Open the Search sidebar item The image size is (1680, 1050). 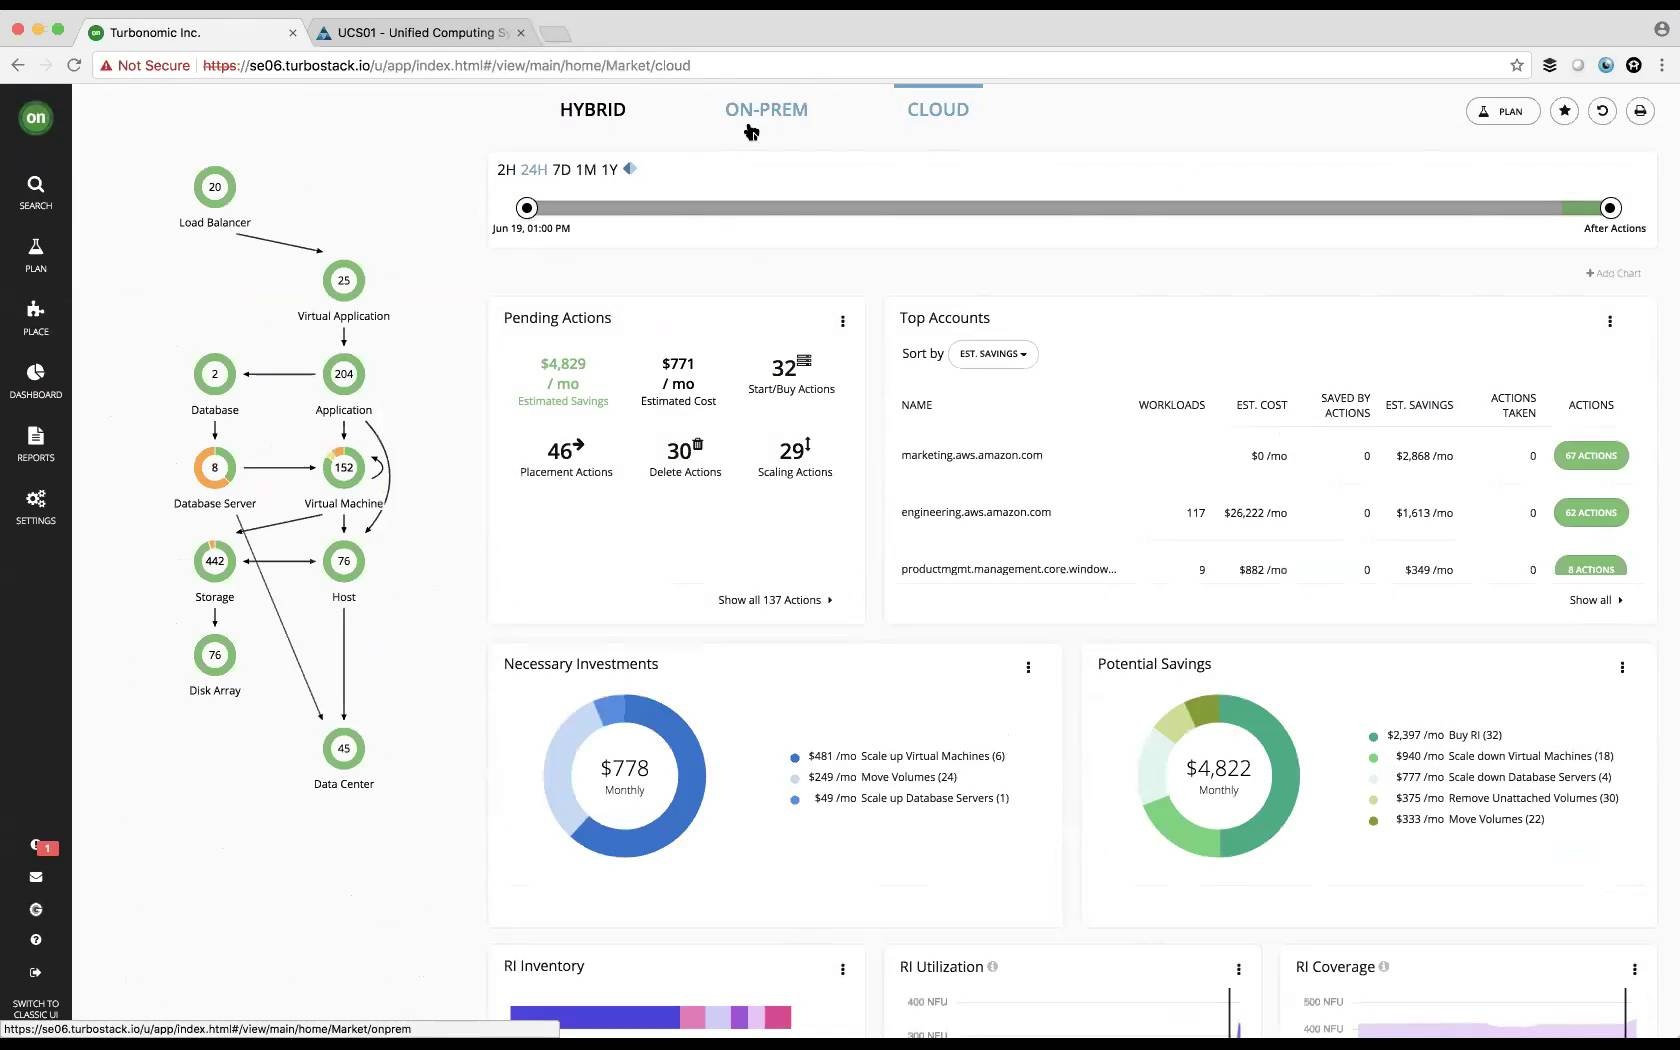click(x=35, y=192)
